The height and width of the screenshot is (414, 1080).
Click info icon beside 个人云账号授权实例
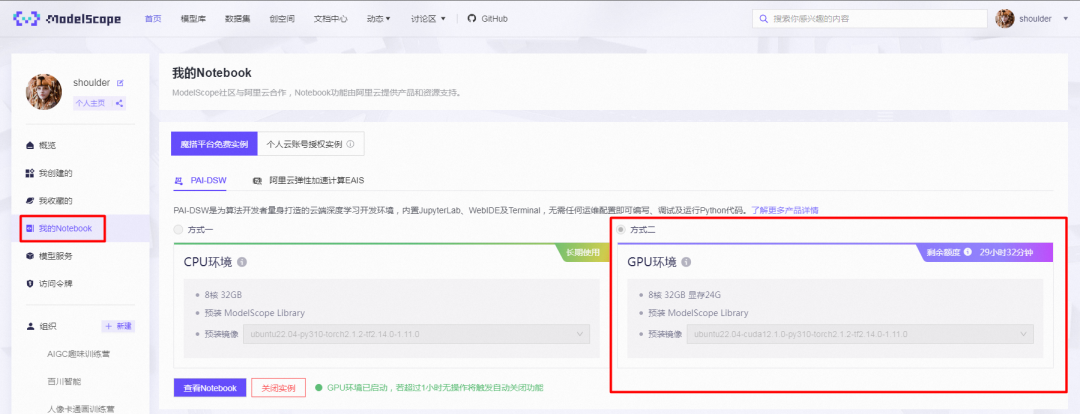pos(351,144)
